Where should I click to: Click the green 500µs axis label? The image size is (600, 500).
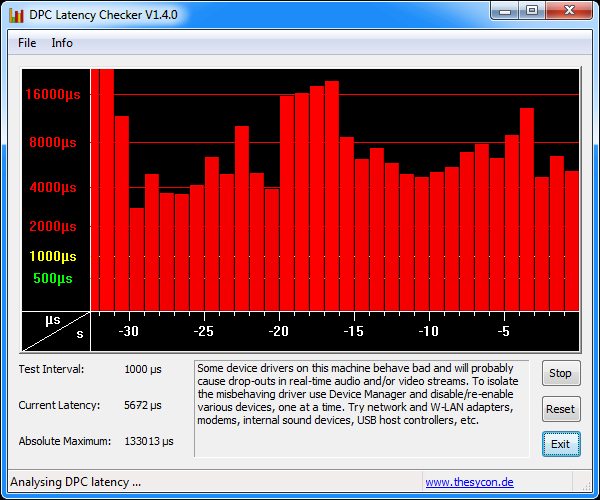pyautogui.click(x=53, y=278)
